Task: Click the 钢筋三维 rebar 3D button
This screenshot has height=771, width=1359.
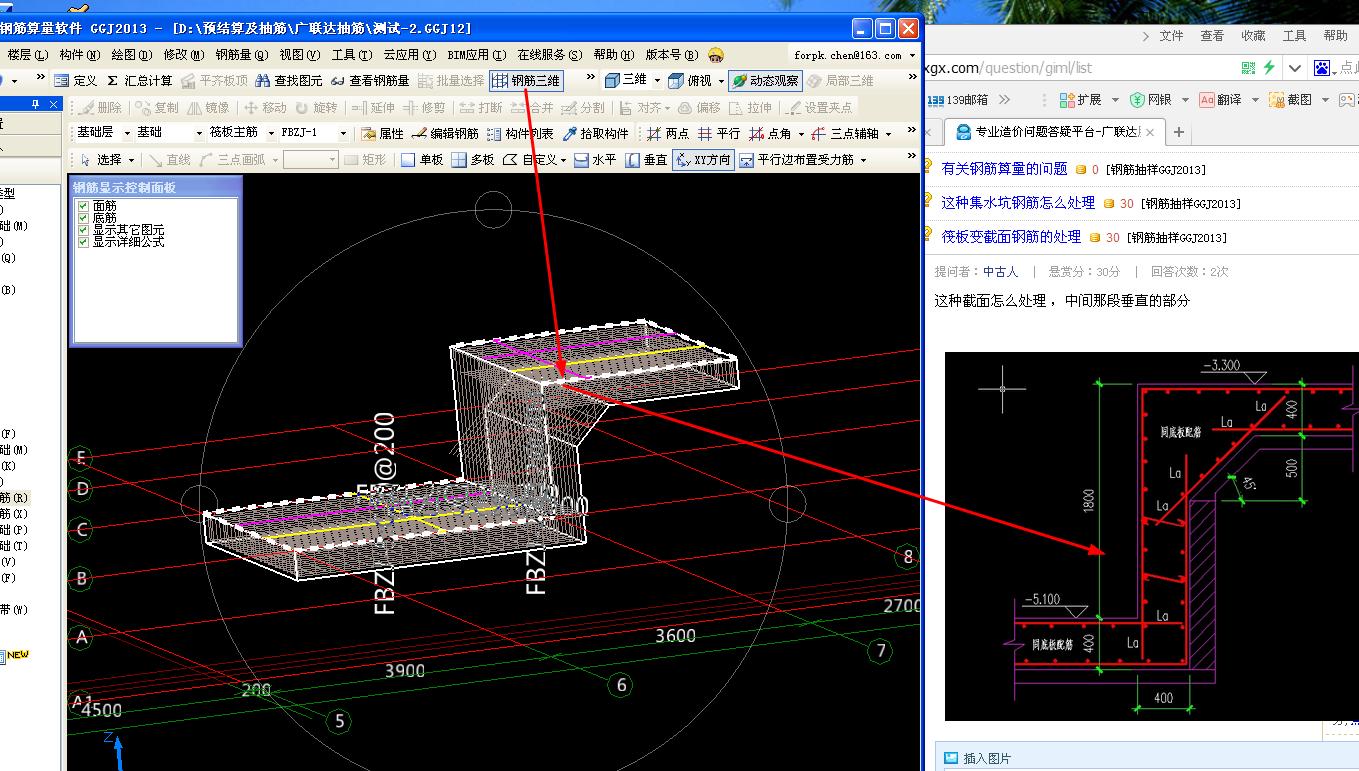Action: [526, 81]
